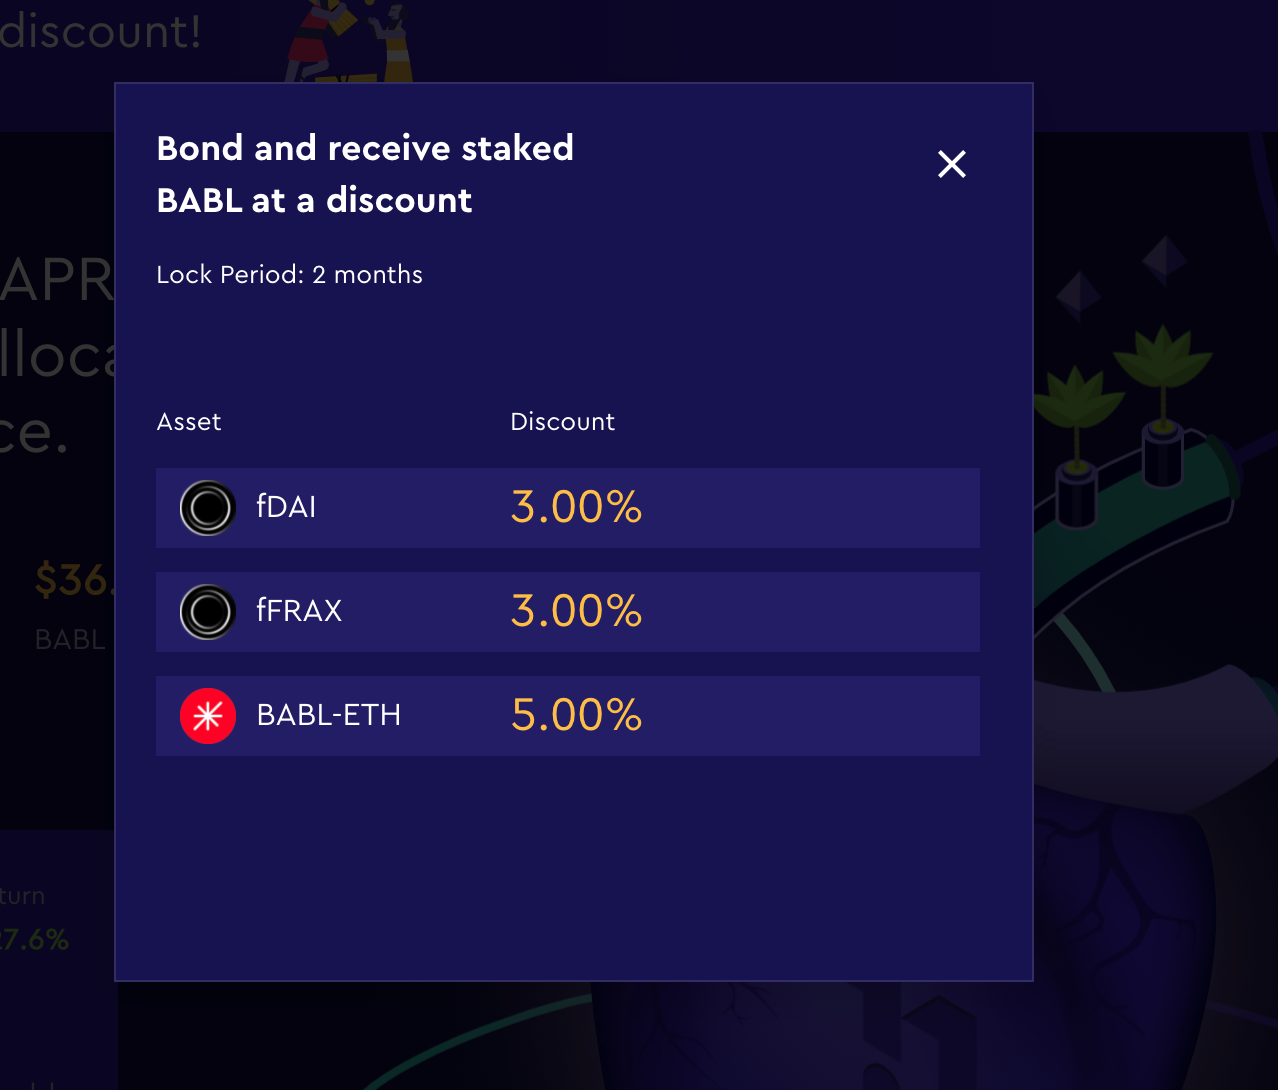Click the red BABL-ETH token icon
This screenshot has width=1278, height=1090.
click(x=208, y=716)
